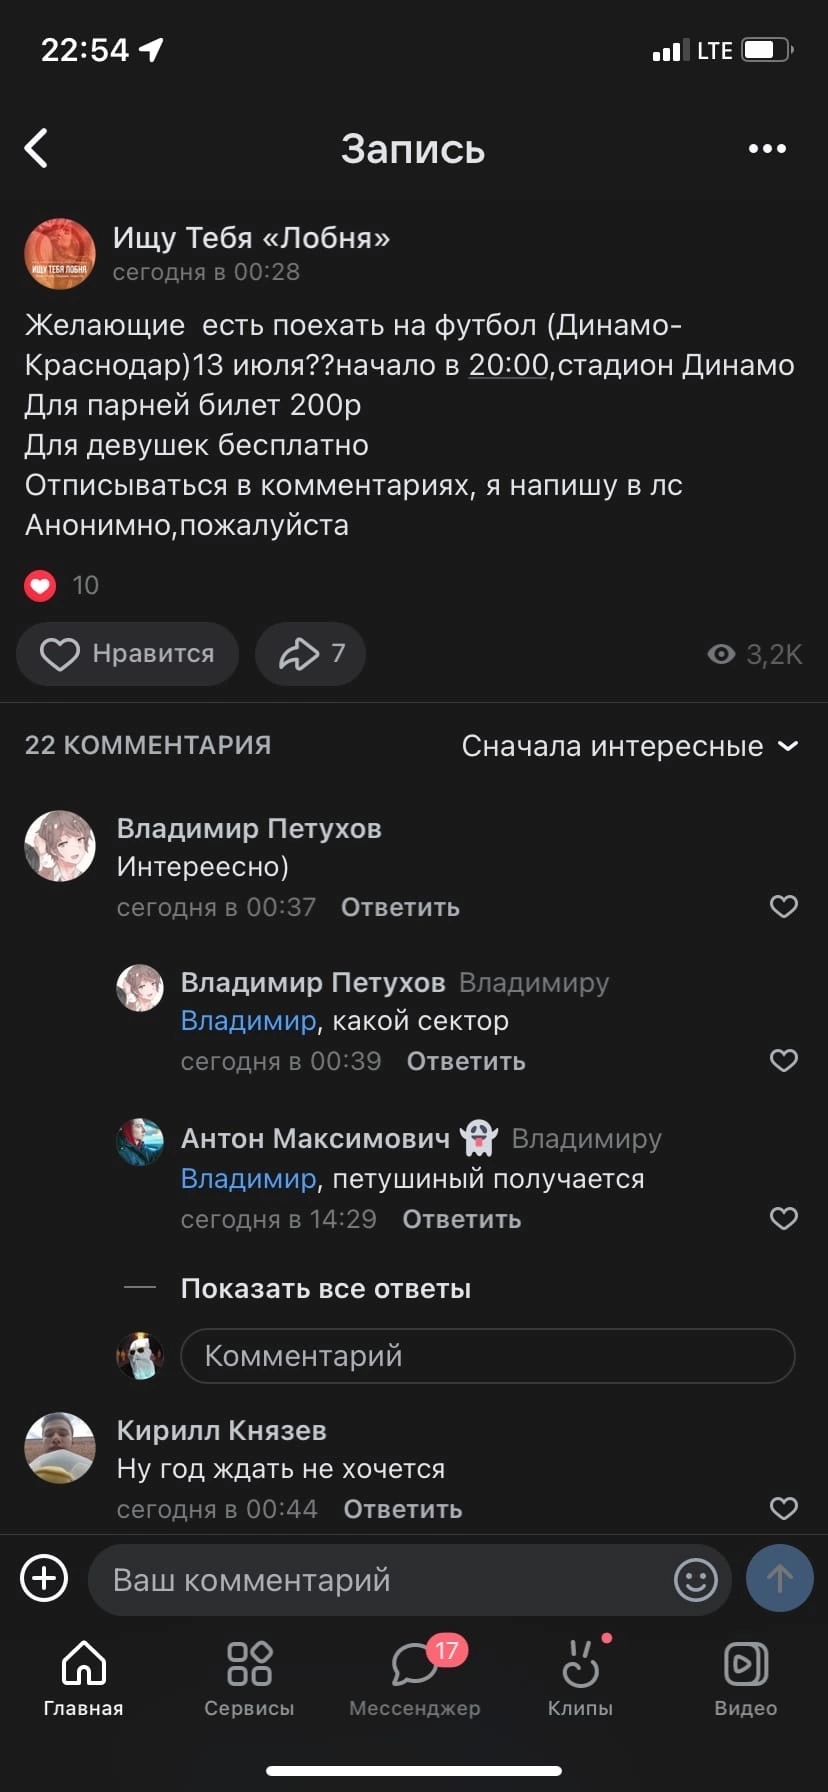Viewport: 828px width, 1792px height.
Task: Open the «Клипы» tab
Action: coord(580,1678)
